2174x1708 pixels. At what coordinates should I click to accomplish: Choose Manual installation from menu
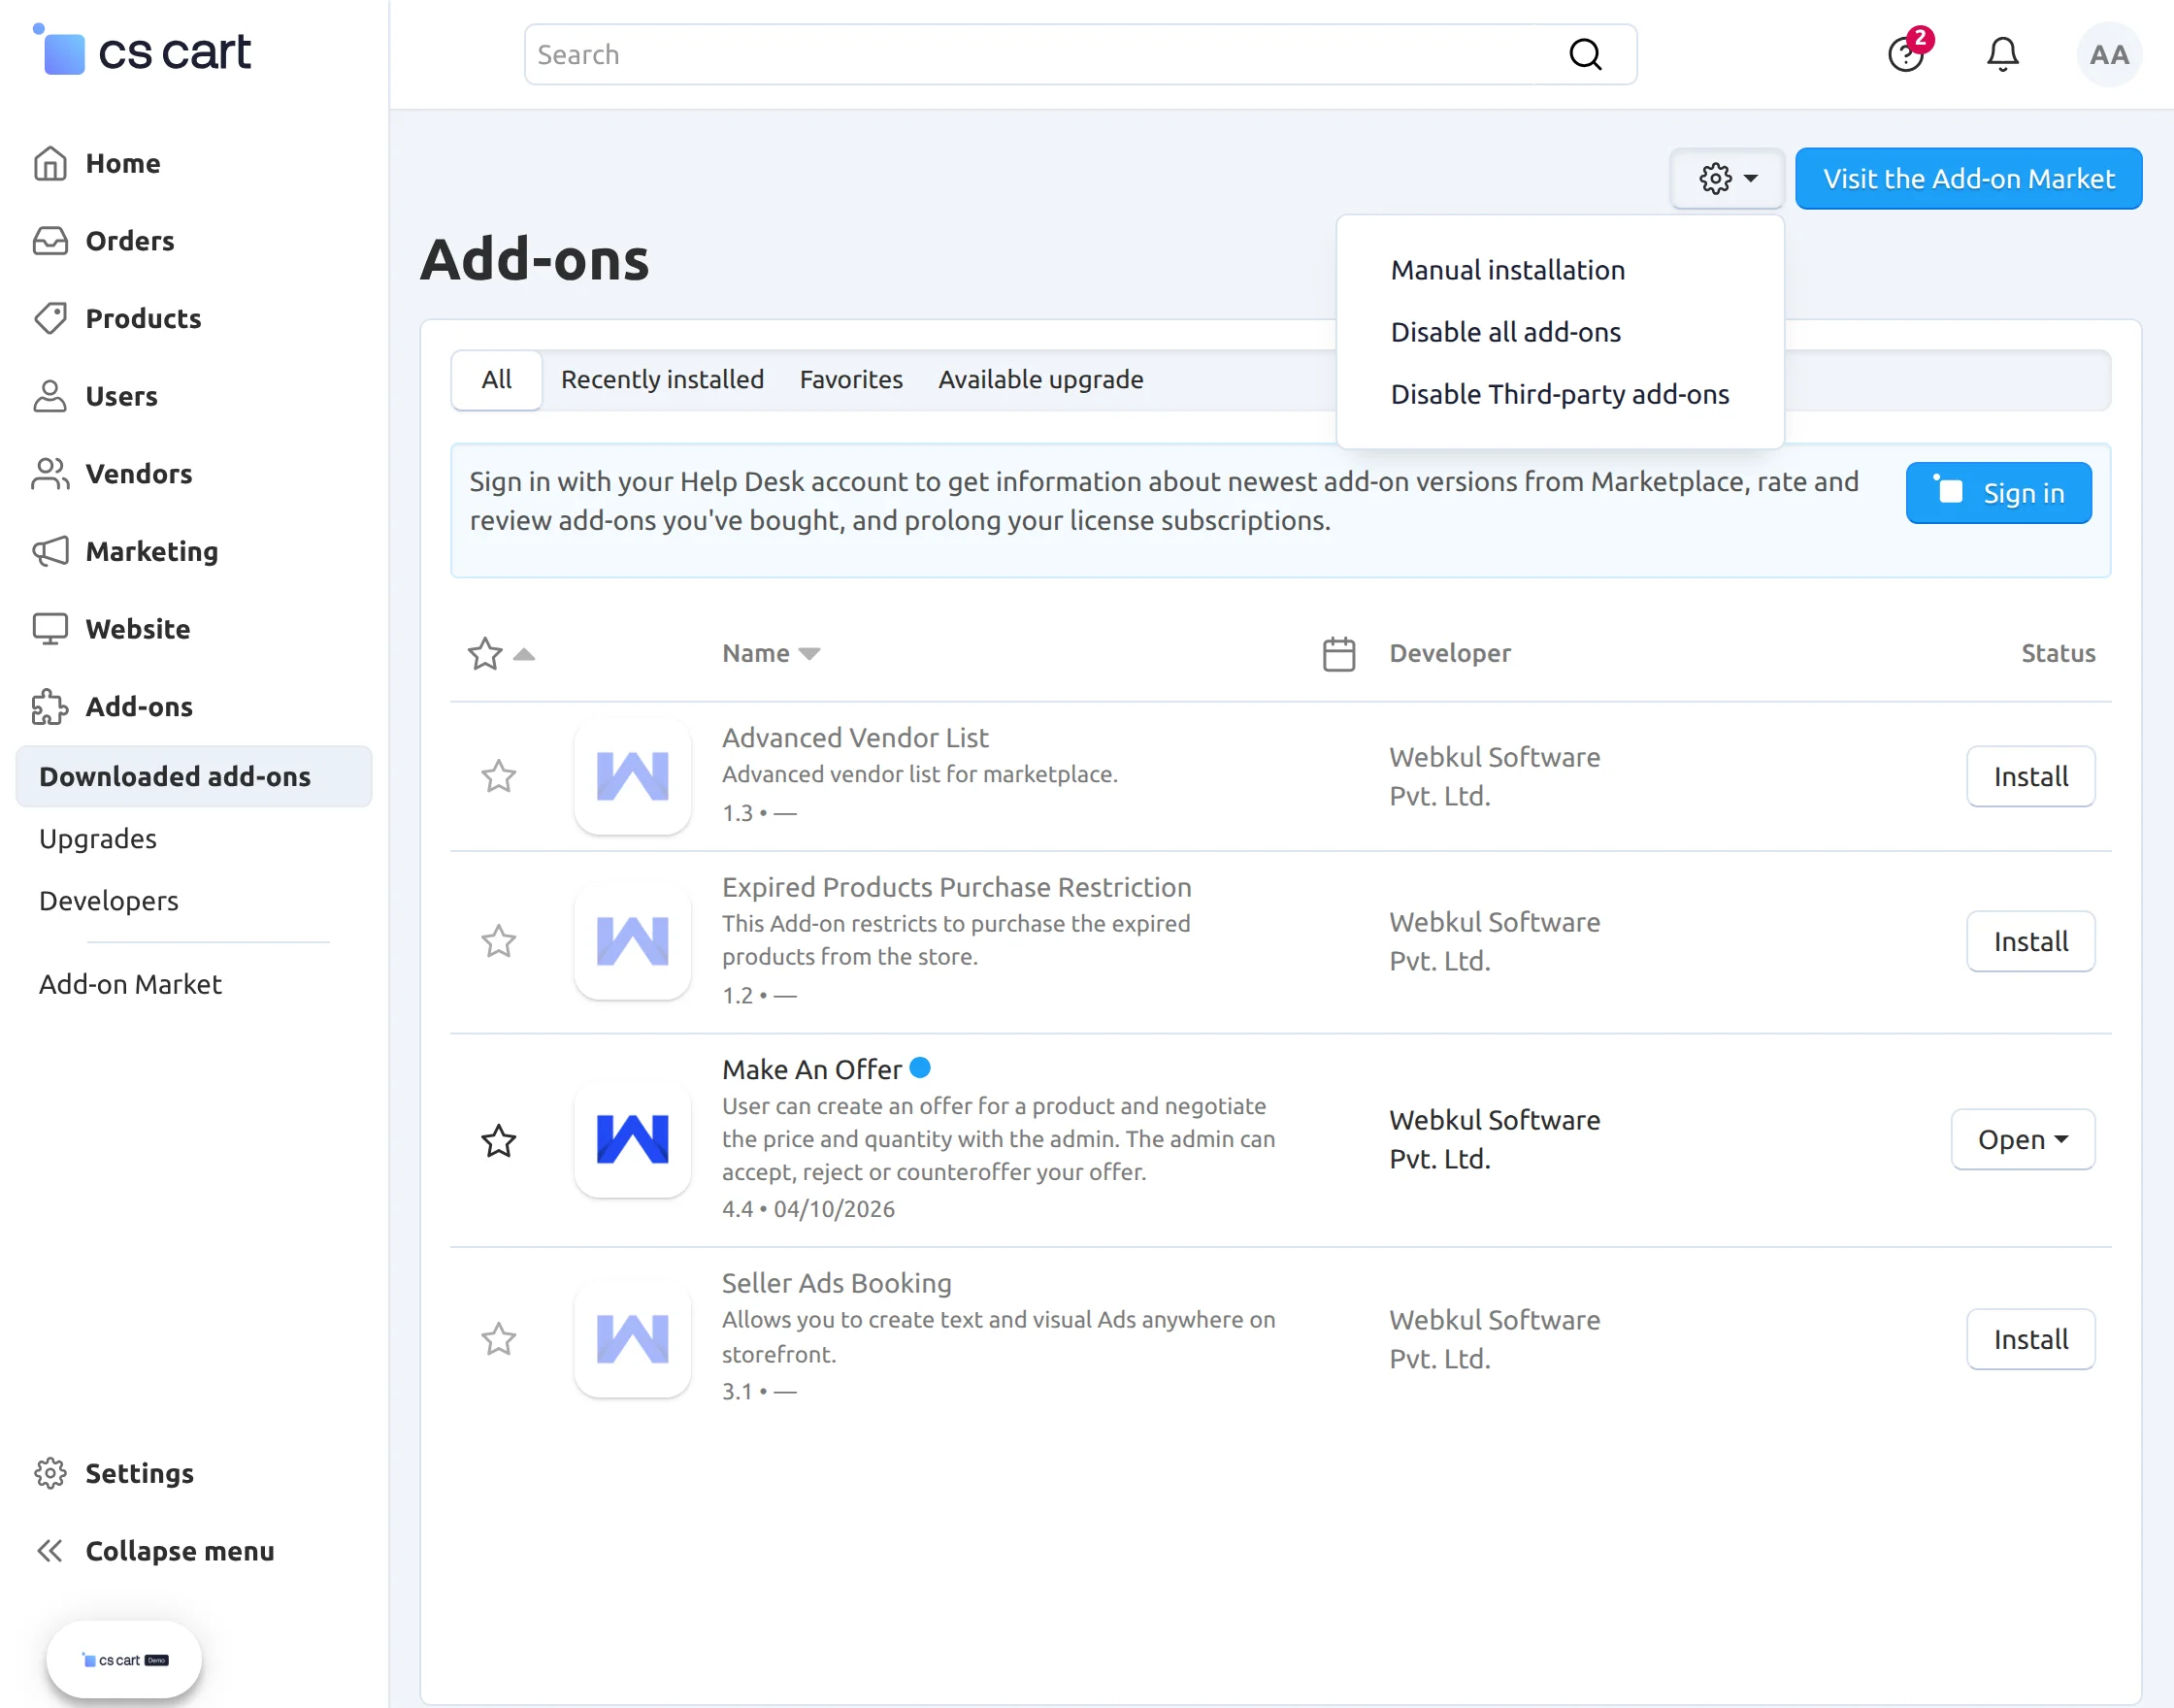(1507, 270)
